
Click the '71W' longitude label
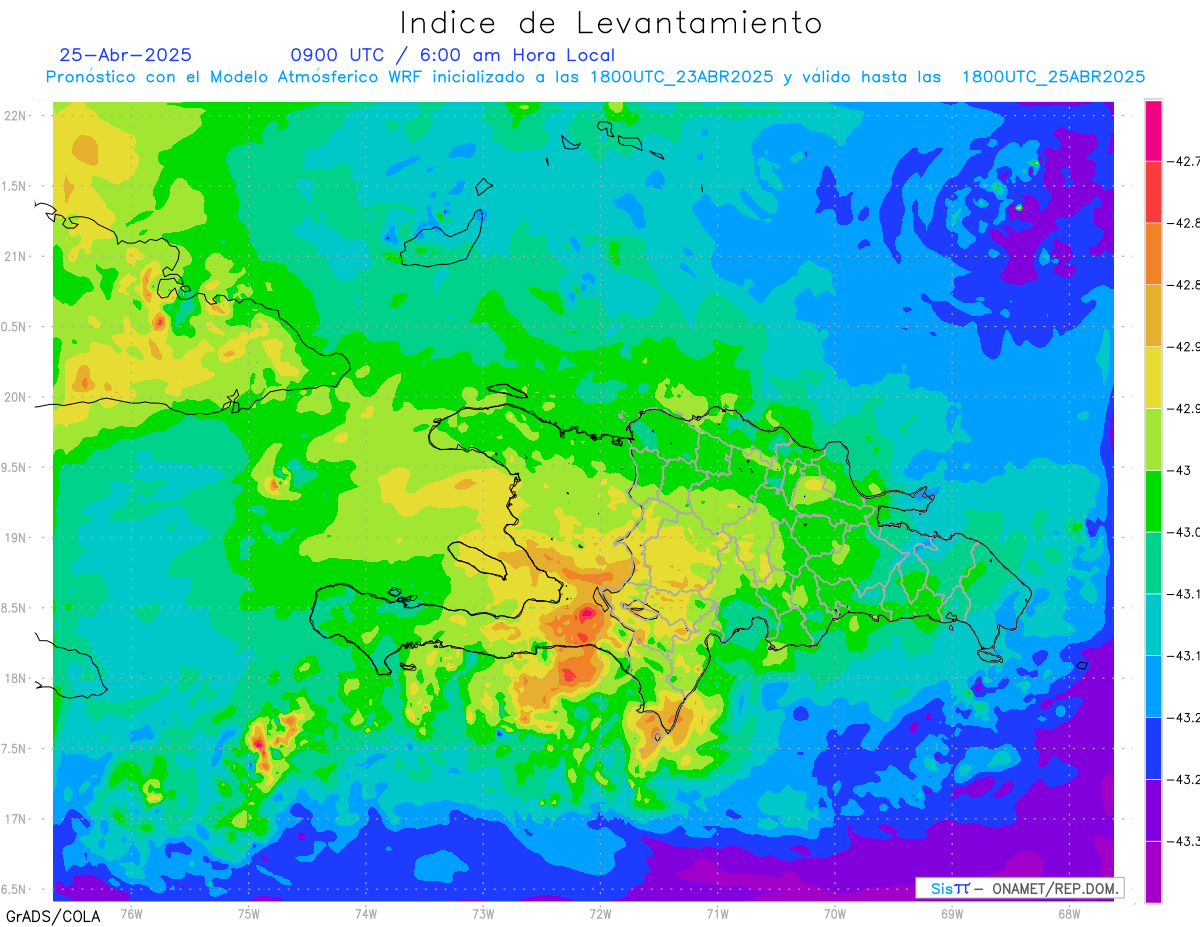717,914
